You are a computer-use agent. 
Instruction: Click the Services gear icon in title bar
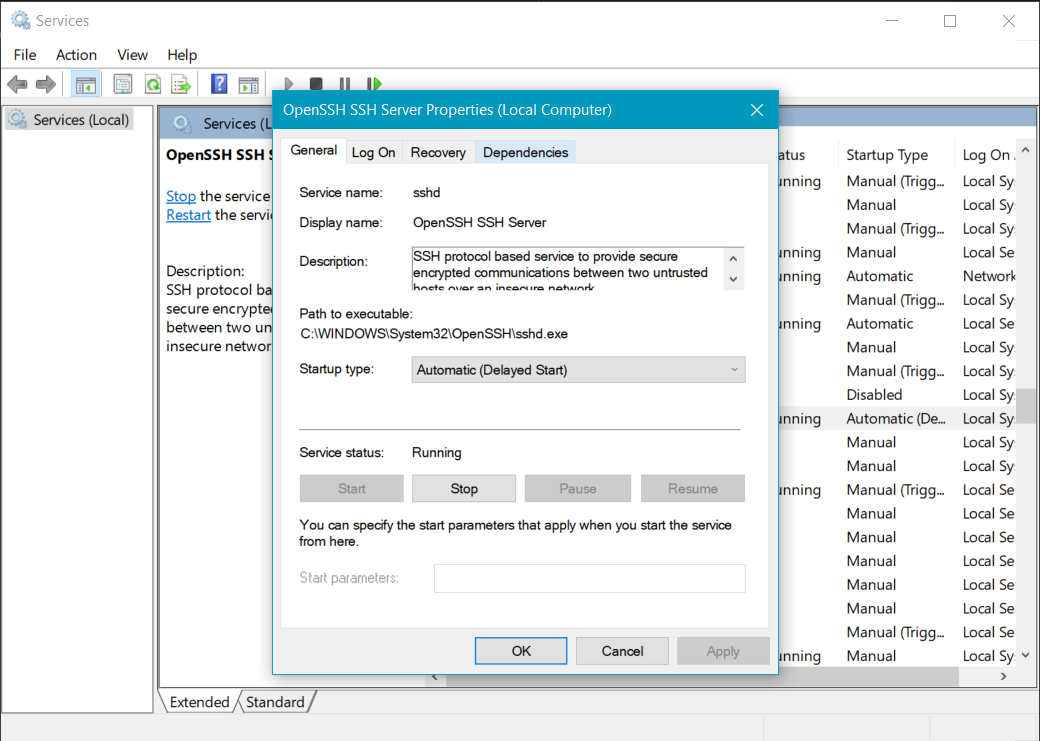coord(21,21)
